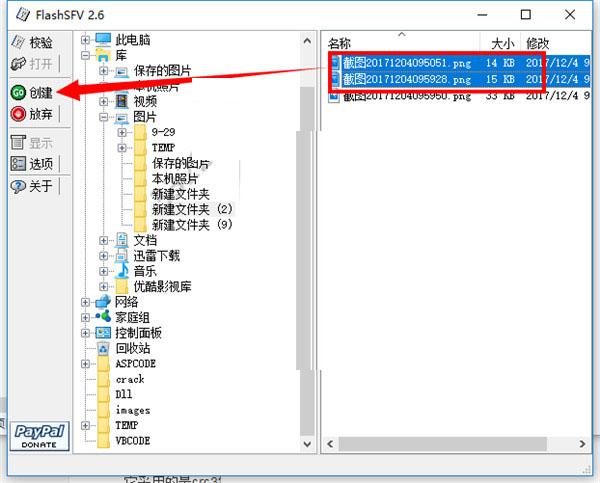Click tree scrollbar down arrow

[x=307, y=444]
